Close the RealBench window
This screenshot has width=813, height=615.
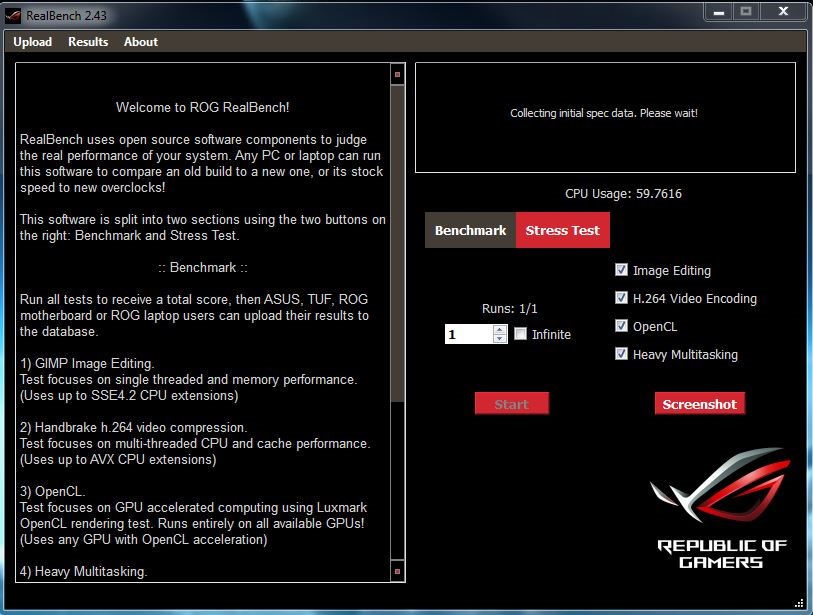(782, 11)
